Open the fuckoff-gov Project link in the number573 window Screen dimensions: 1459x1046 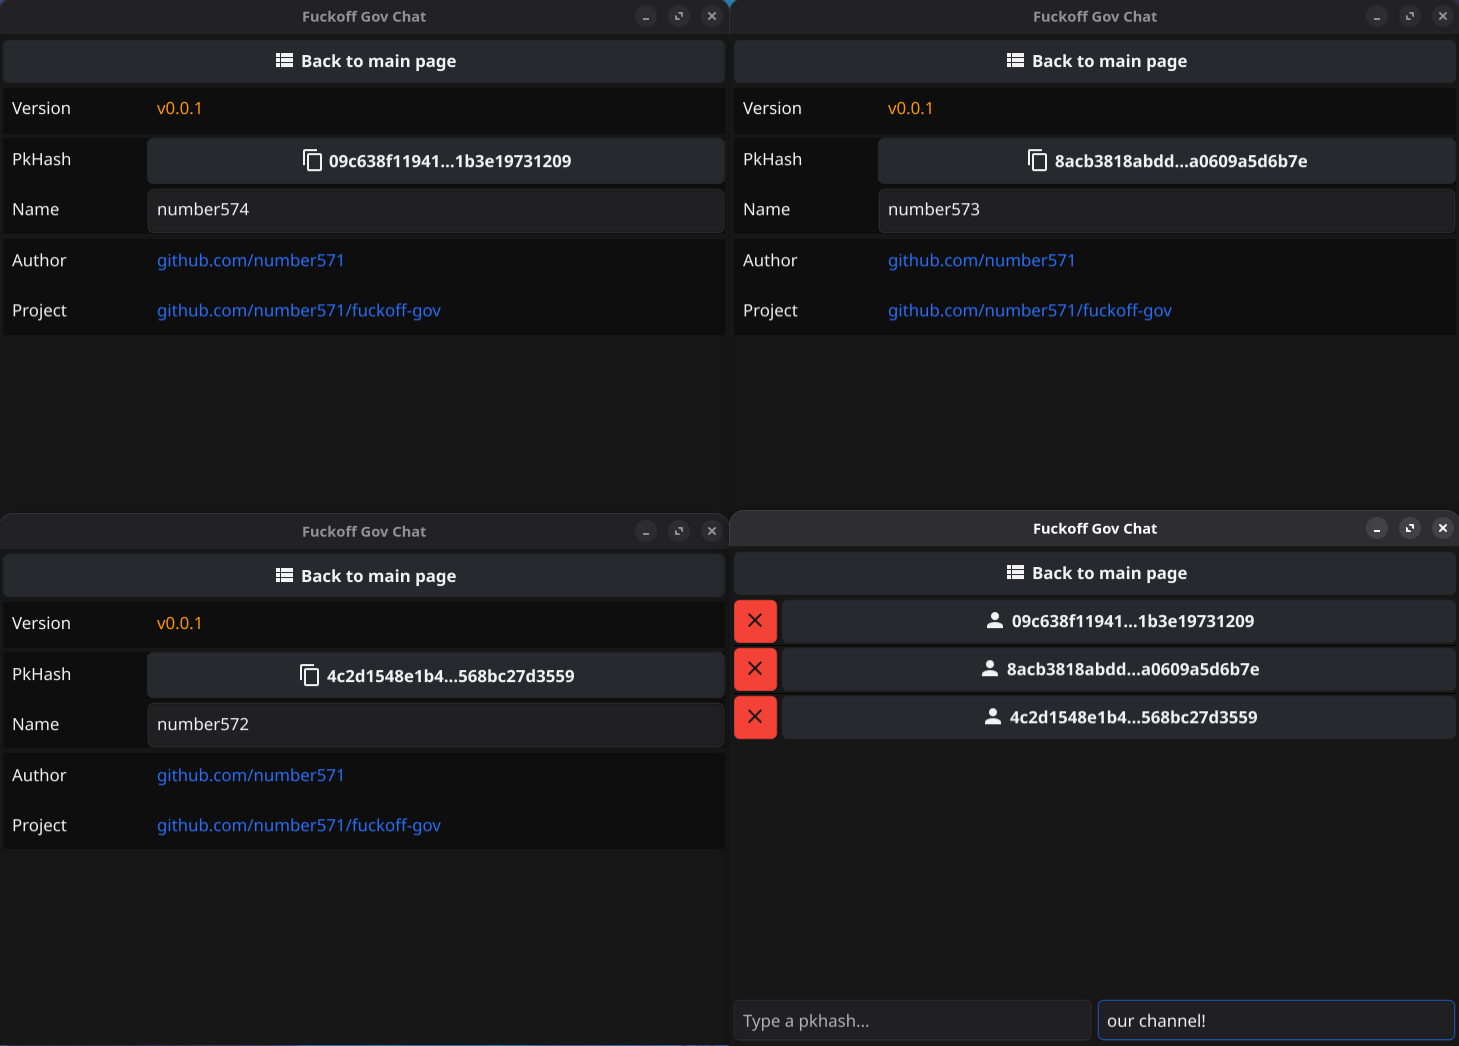click(x=1029, y=311)
